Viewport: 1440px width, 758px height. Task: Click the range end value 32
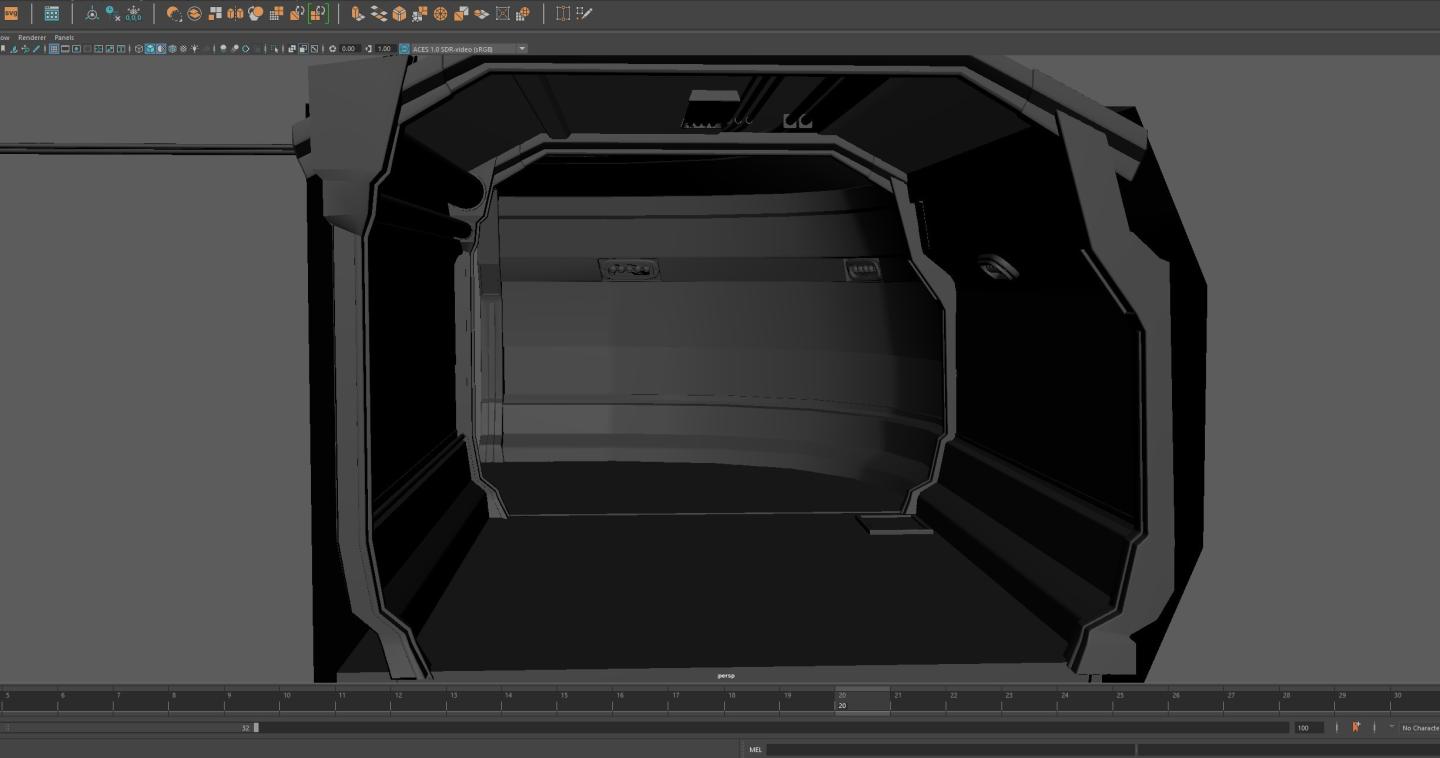click(x=245, y=728)
